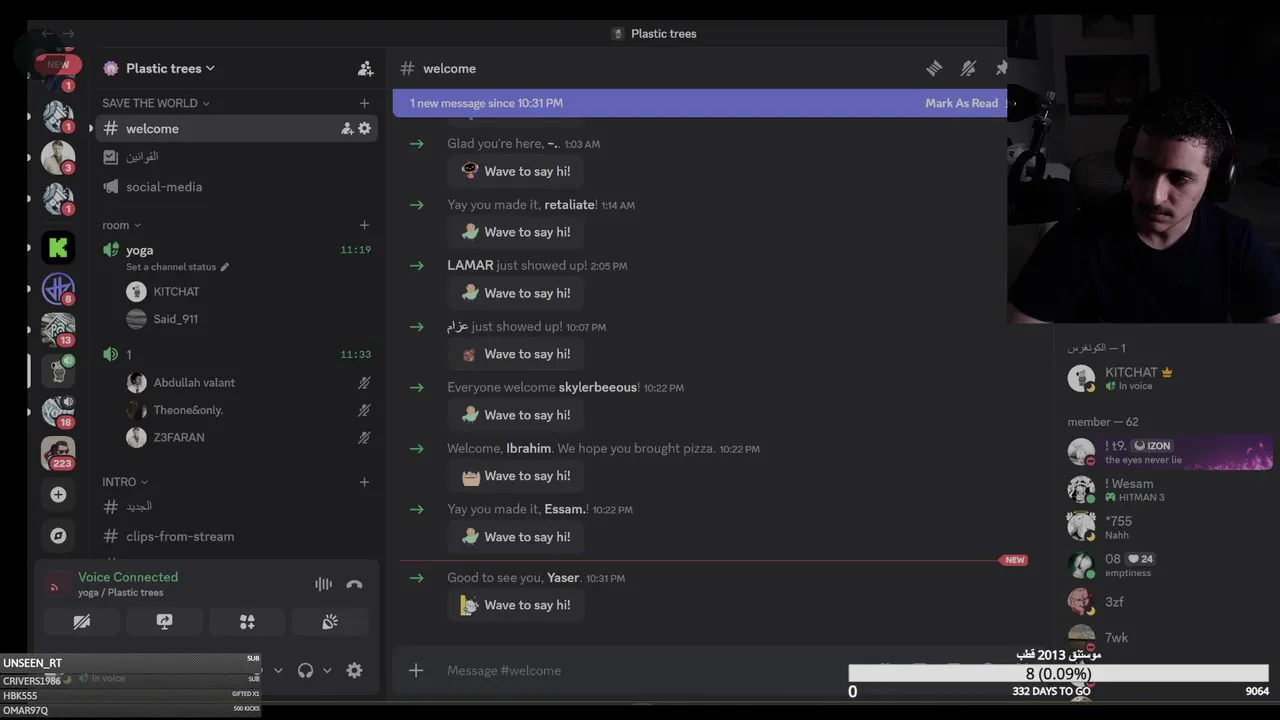
Task: Wave to say hi to retaliate
Action: [516, 232]
